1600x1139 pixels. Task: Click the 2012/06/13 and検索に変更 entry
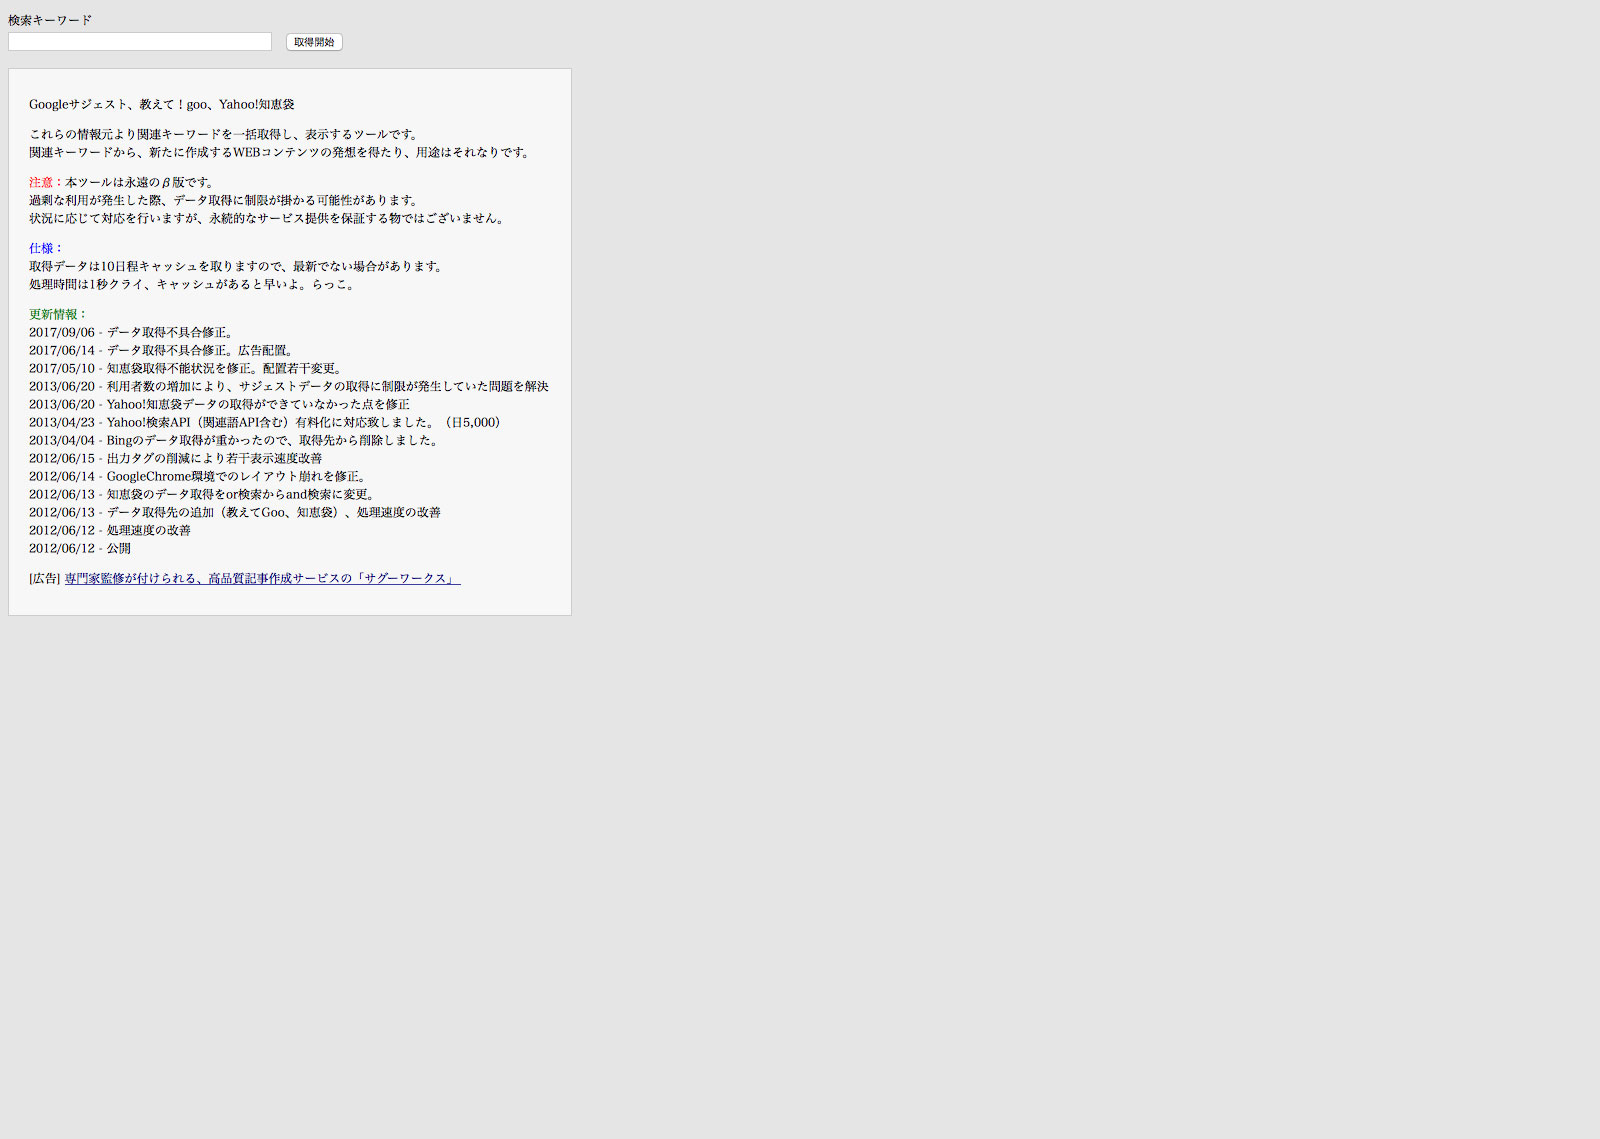(204, 495)
